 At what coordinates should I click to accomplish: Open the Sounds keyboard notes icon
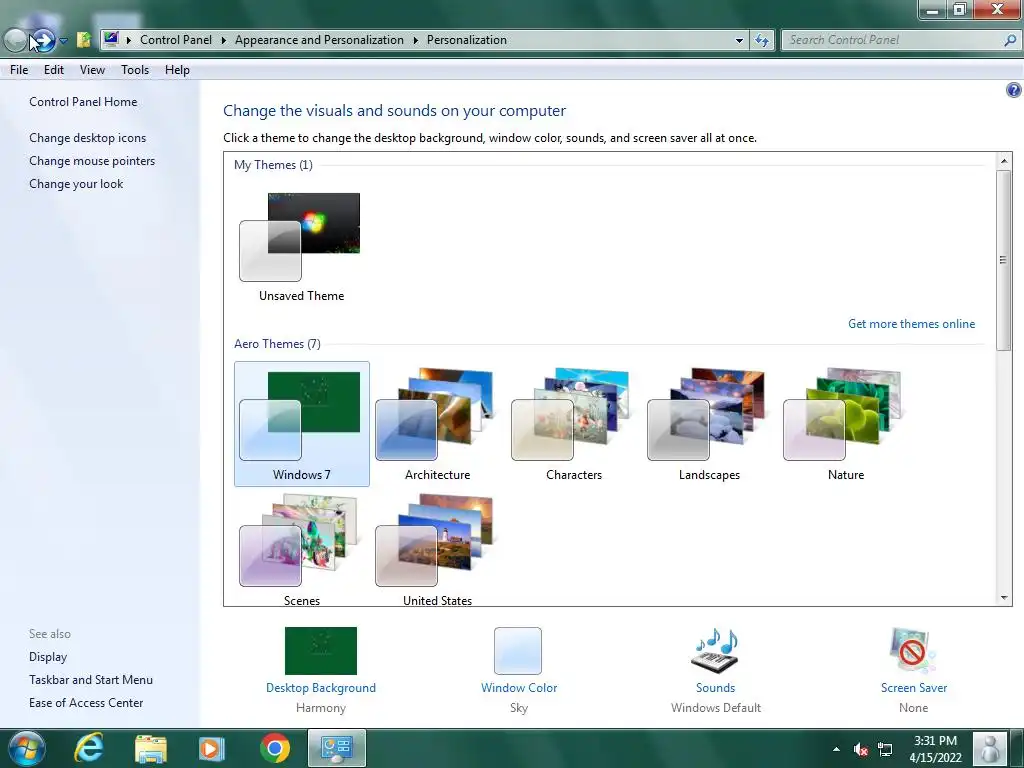[x=715, y=651]
